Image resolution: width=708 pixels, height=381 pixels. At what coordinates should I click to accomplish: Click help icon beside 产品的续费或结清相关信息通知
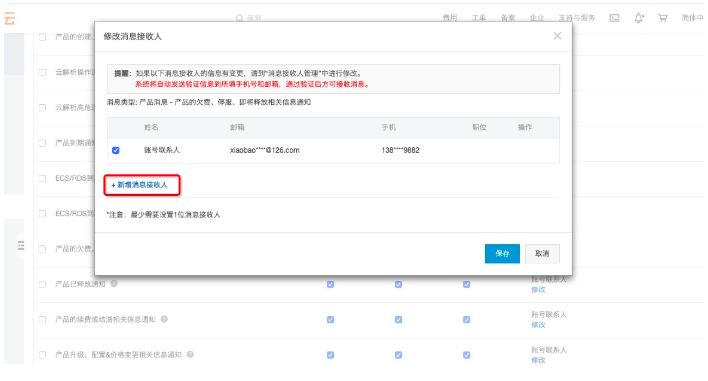pyautogui.click(x=164, y=319)
